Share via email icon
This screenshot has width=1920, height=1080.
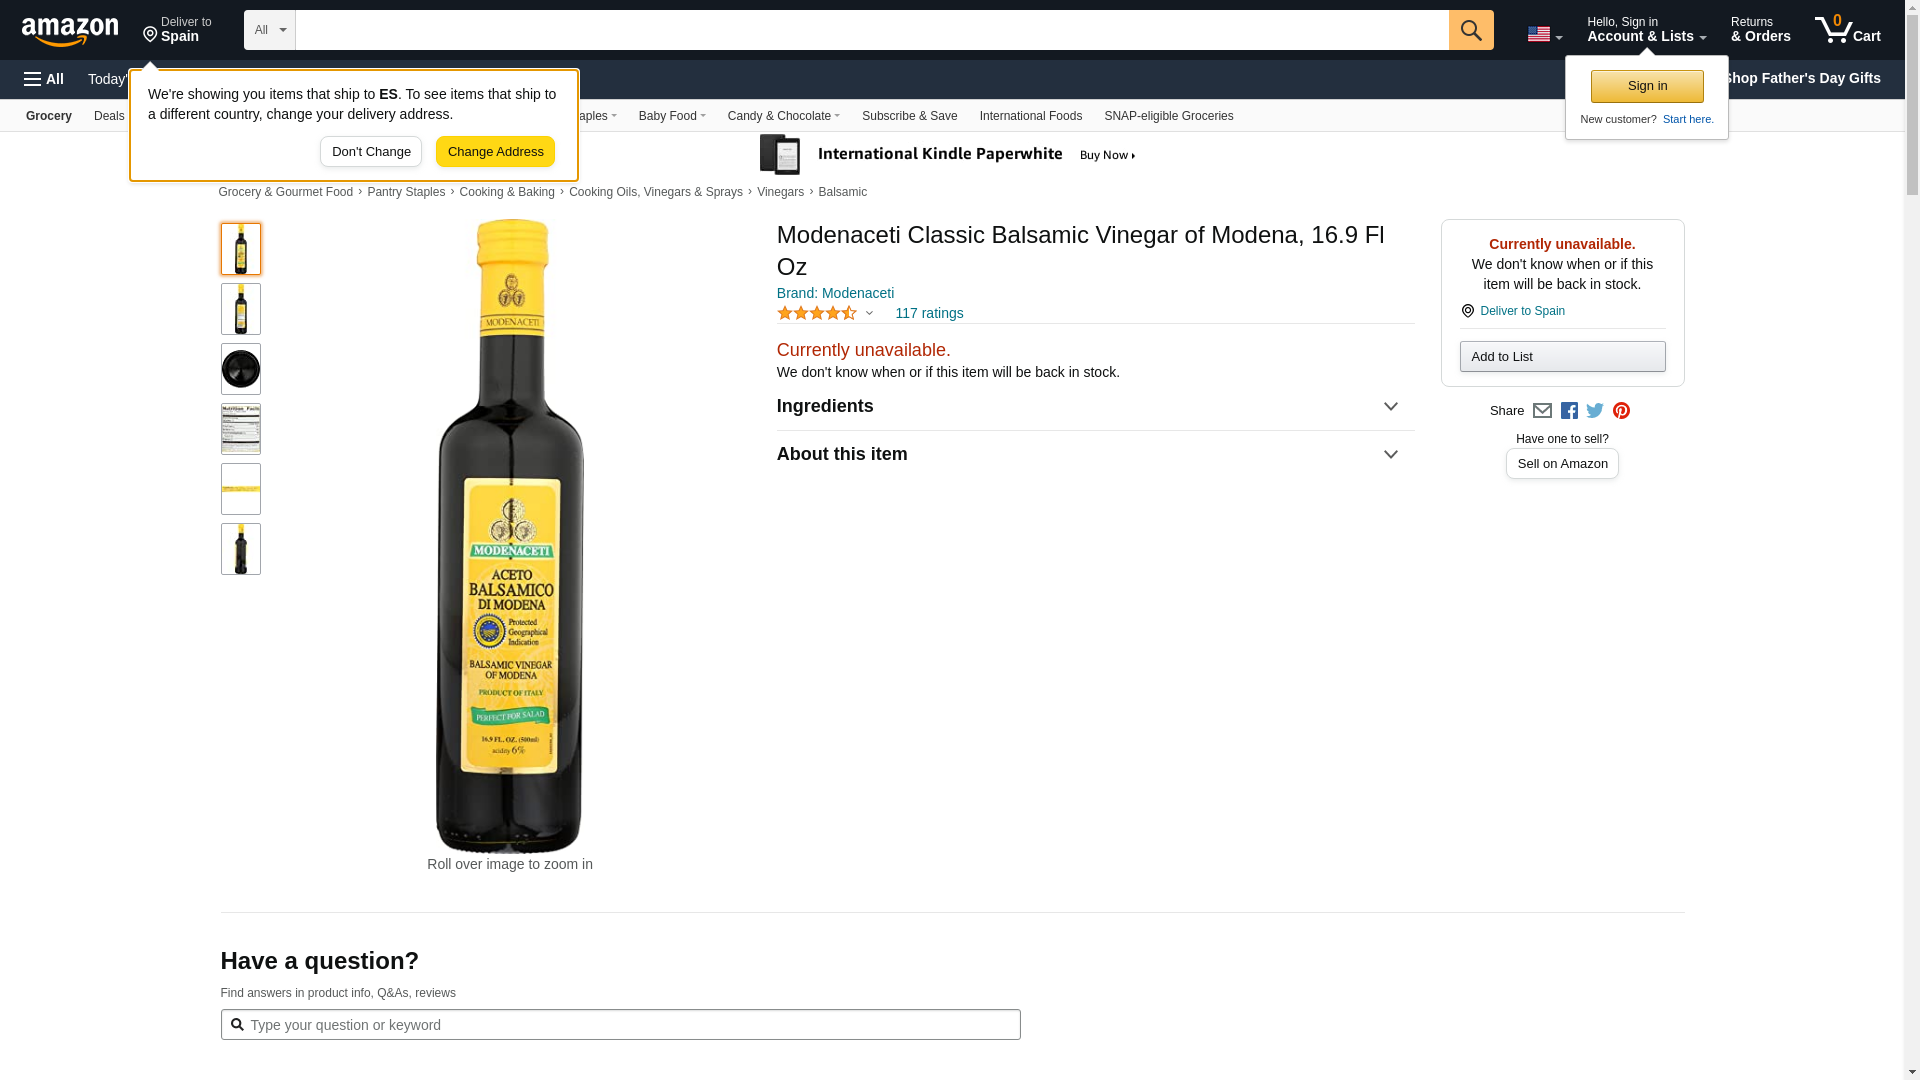1542,411
